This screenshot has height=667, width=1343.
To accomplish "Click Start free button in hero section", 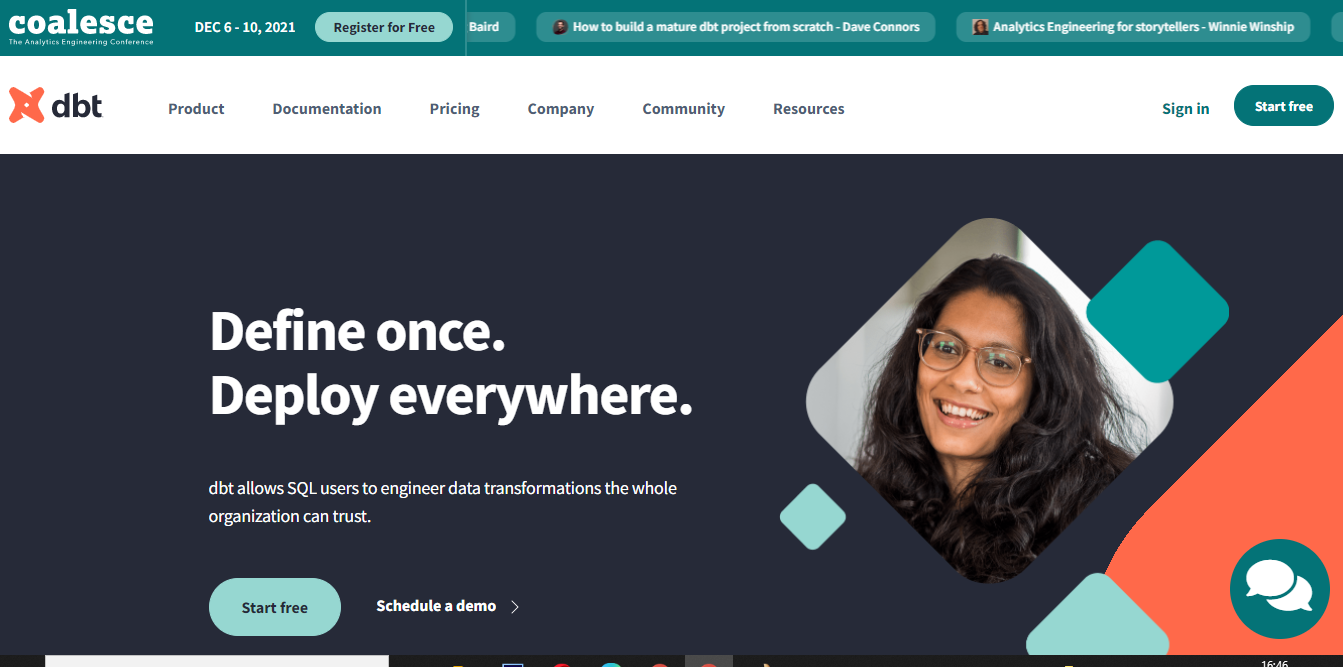I will click(x=275, y=607).
